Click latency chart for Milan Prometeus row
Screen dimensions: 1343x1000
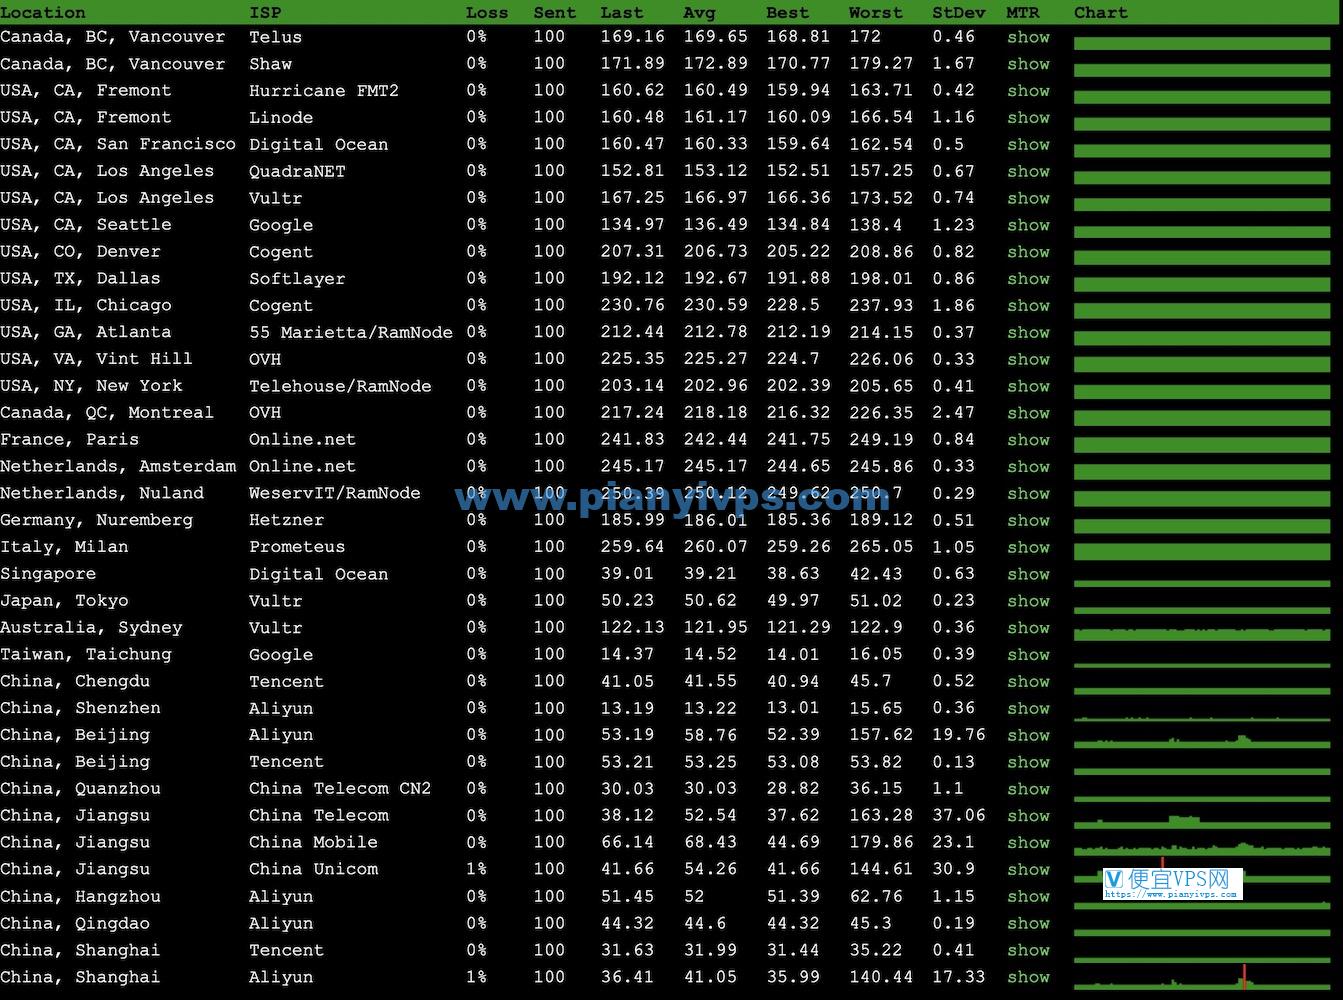(1202, 552)
